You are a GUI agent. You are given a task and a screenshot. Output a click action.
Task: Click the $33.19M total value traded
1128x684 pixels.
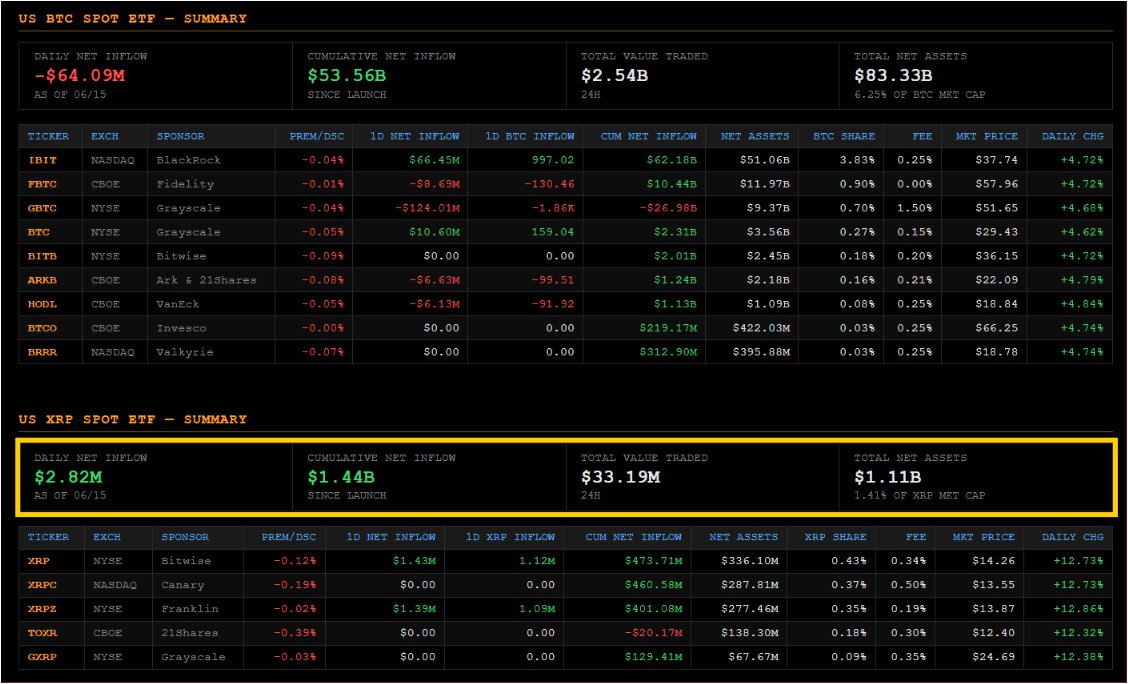click(x=620, y=477)
